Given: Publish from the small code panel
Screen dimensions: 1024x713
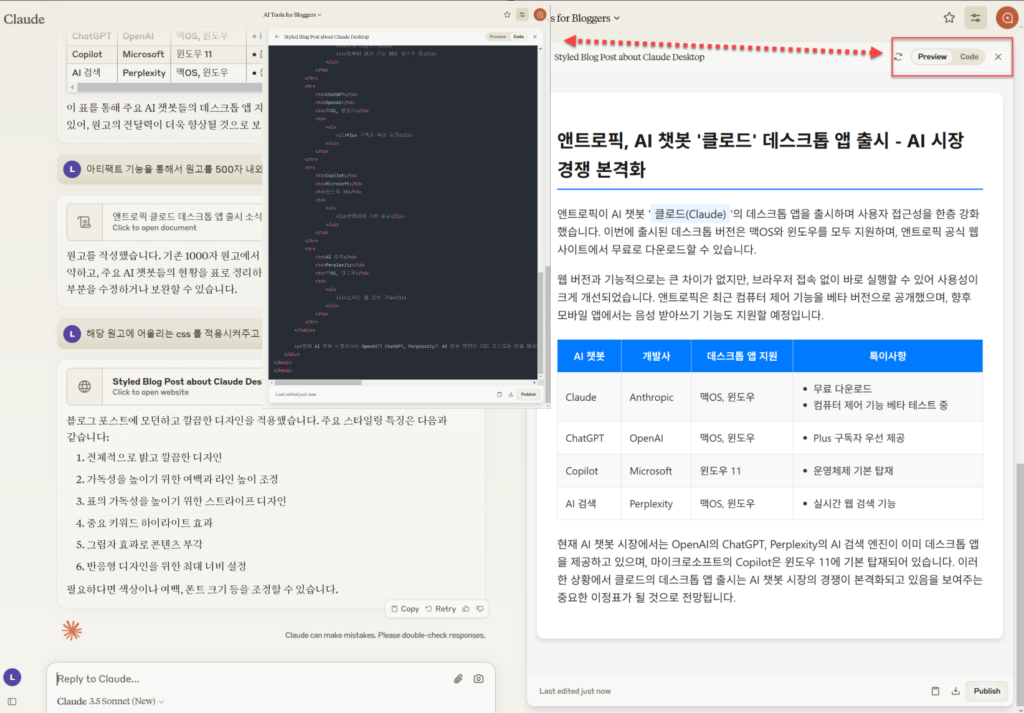Looking at the screenshot, I should click(x=528, y=394).
